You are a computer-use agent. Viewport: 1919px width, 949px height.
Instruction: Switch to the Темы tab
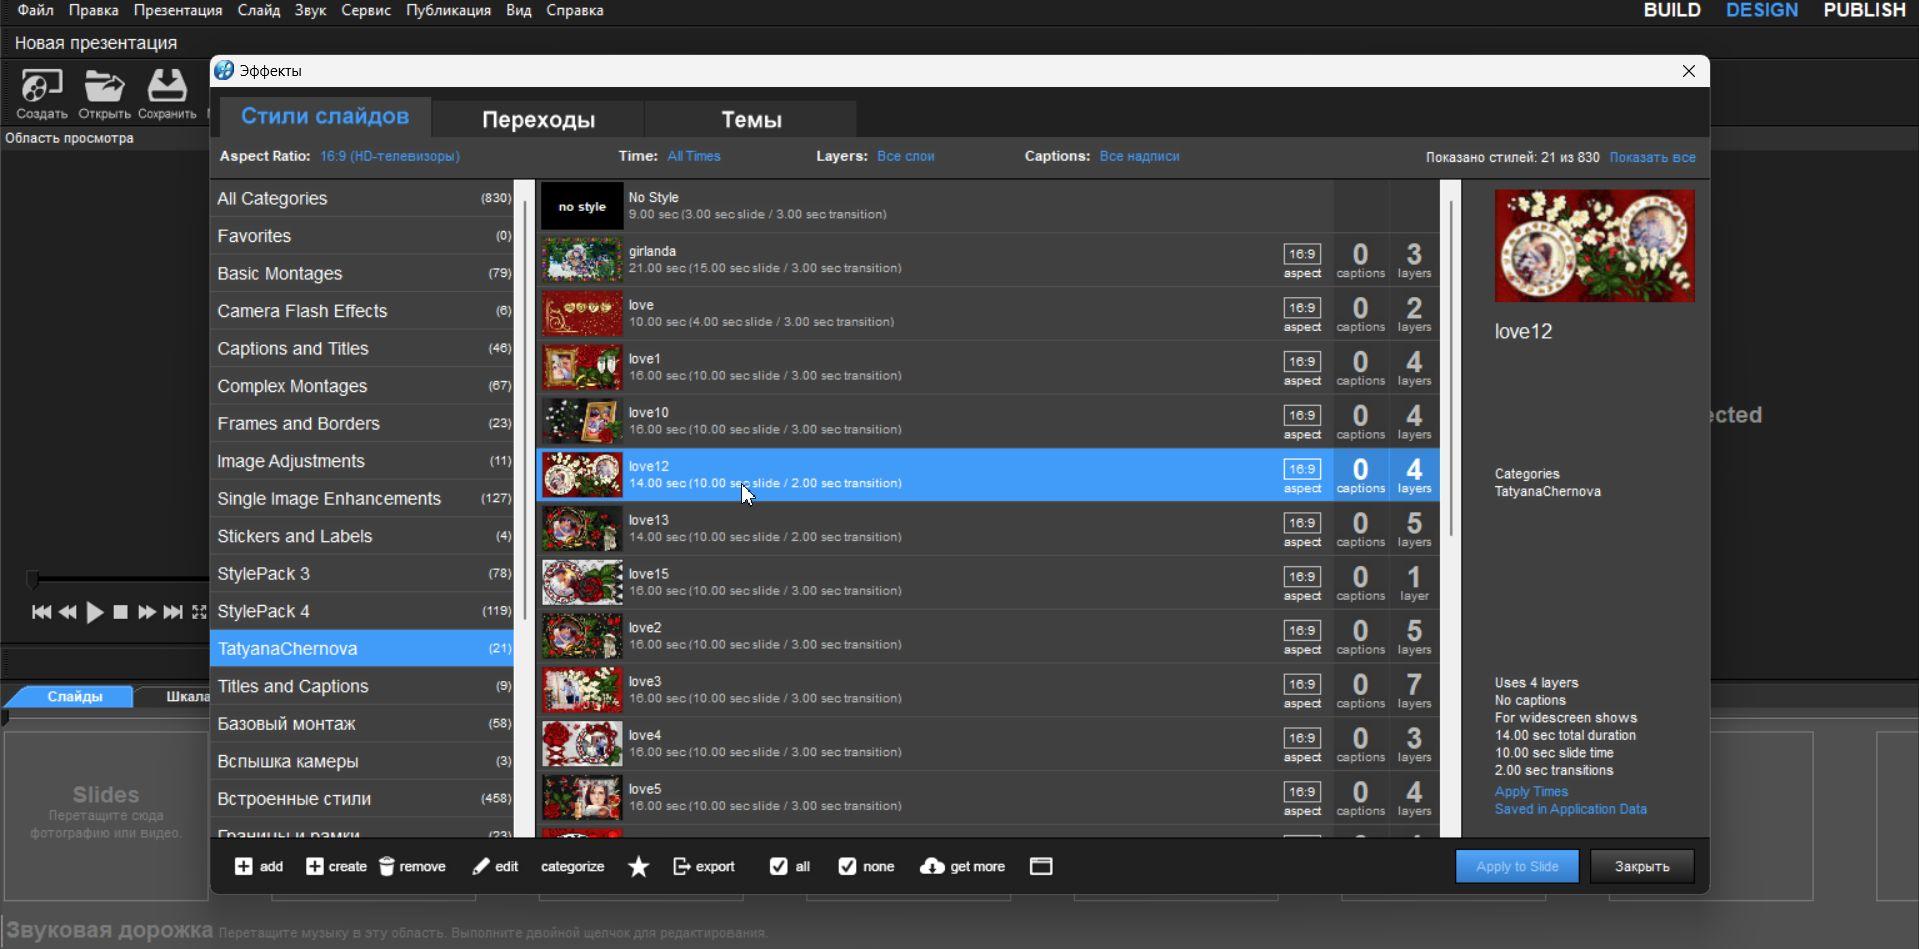[751, 119]
